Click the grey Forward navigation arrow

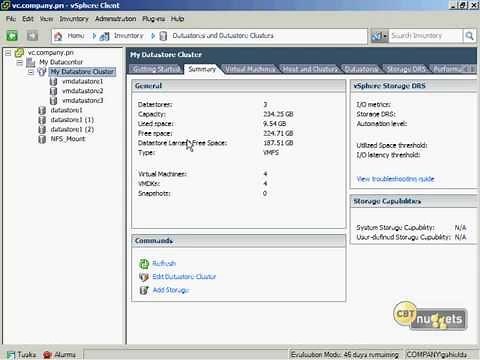coord(32,36)
